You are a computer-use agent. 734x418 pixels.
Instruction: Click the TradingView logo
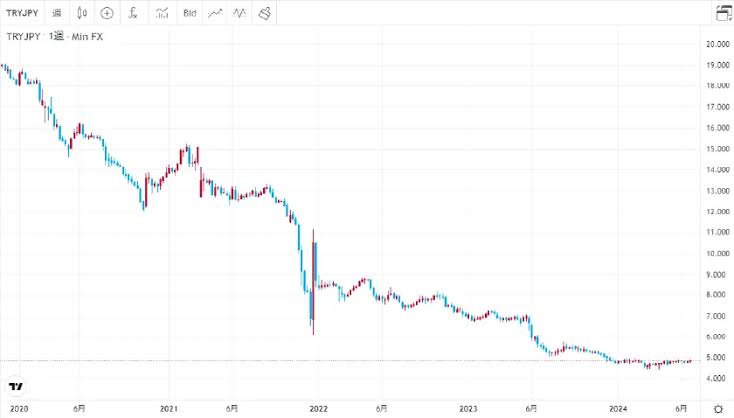[x=16, y=386]
